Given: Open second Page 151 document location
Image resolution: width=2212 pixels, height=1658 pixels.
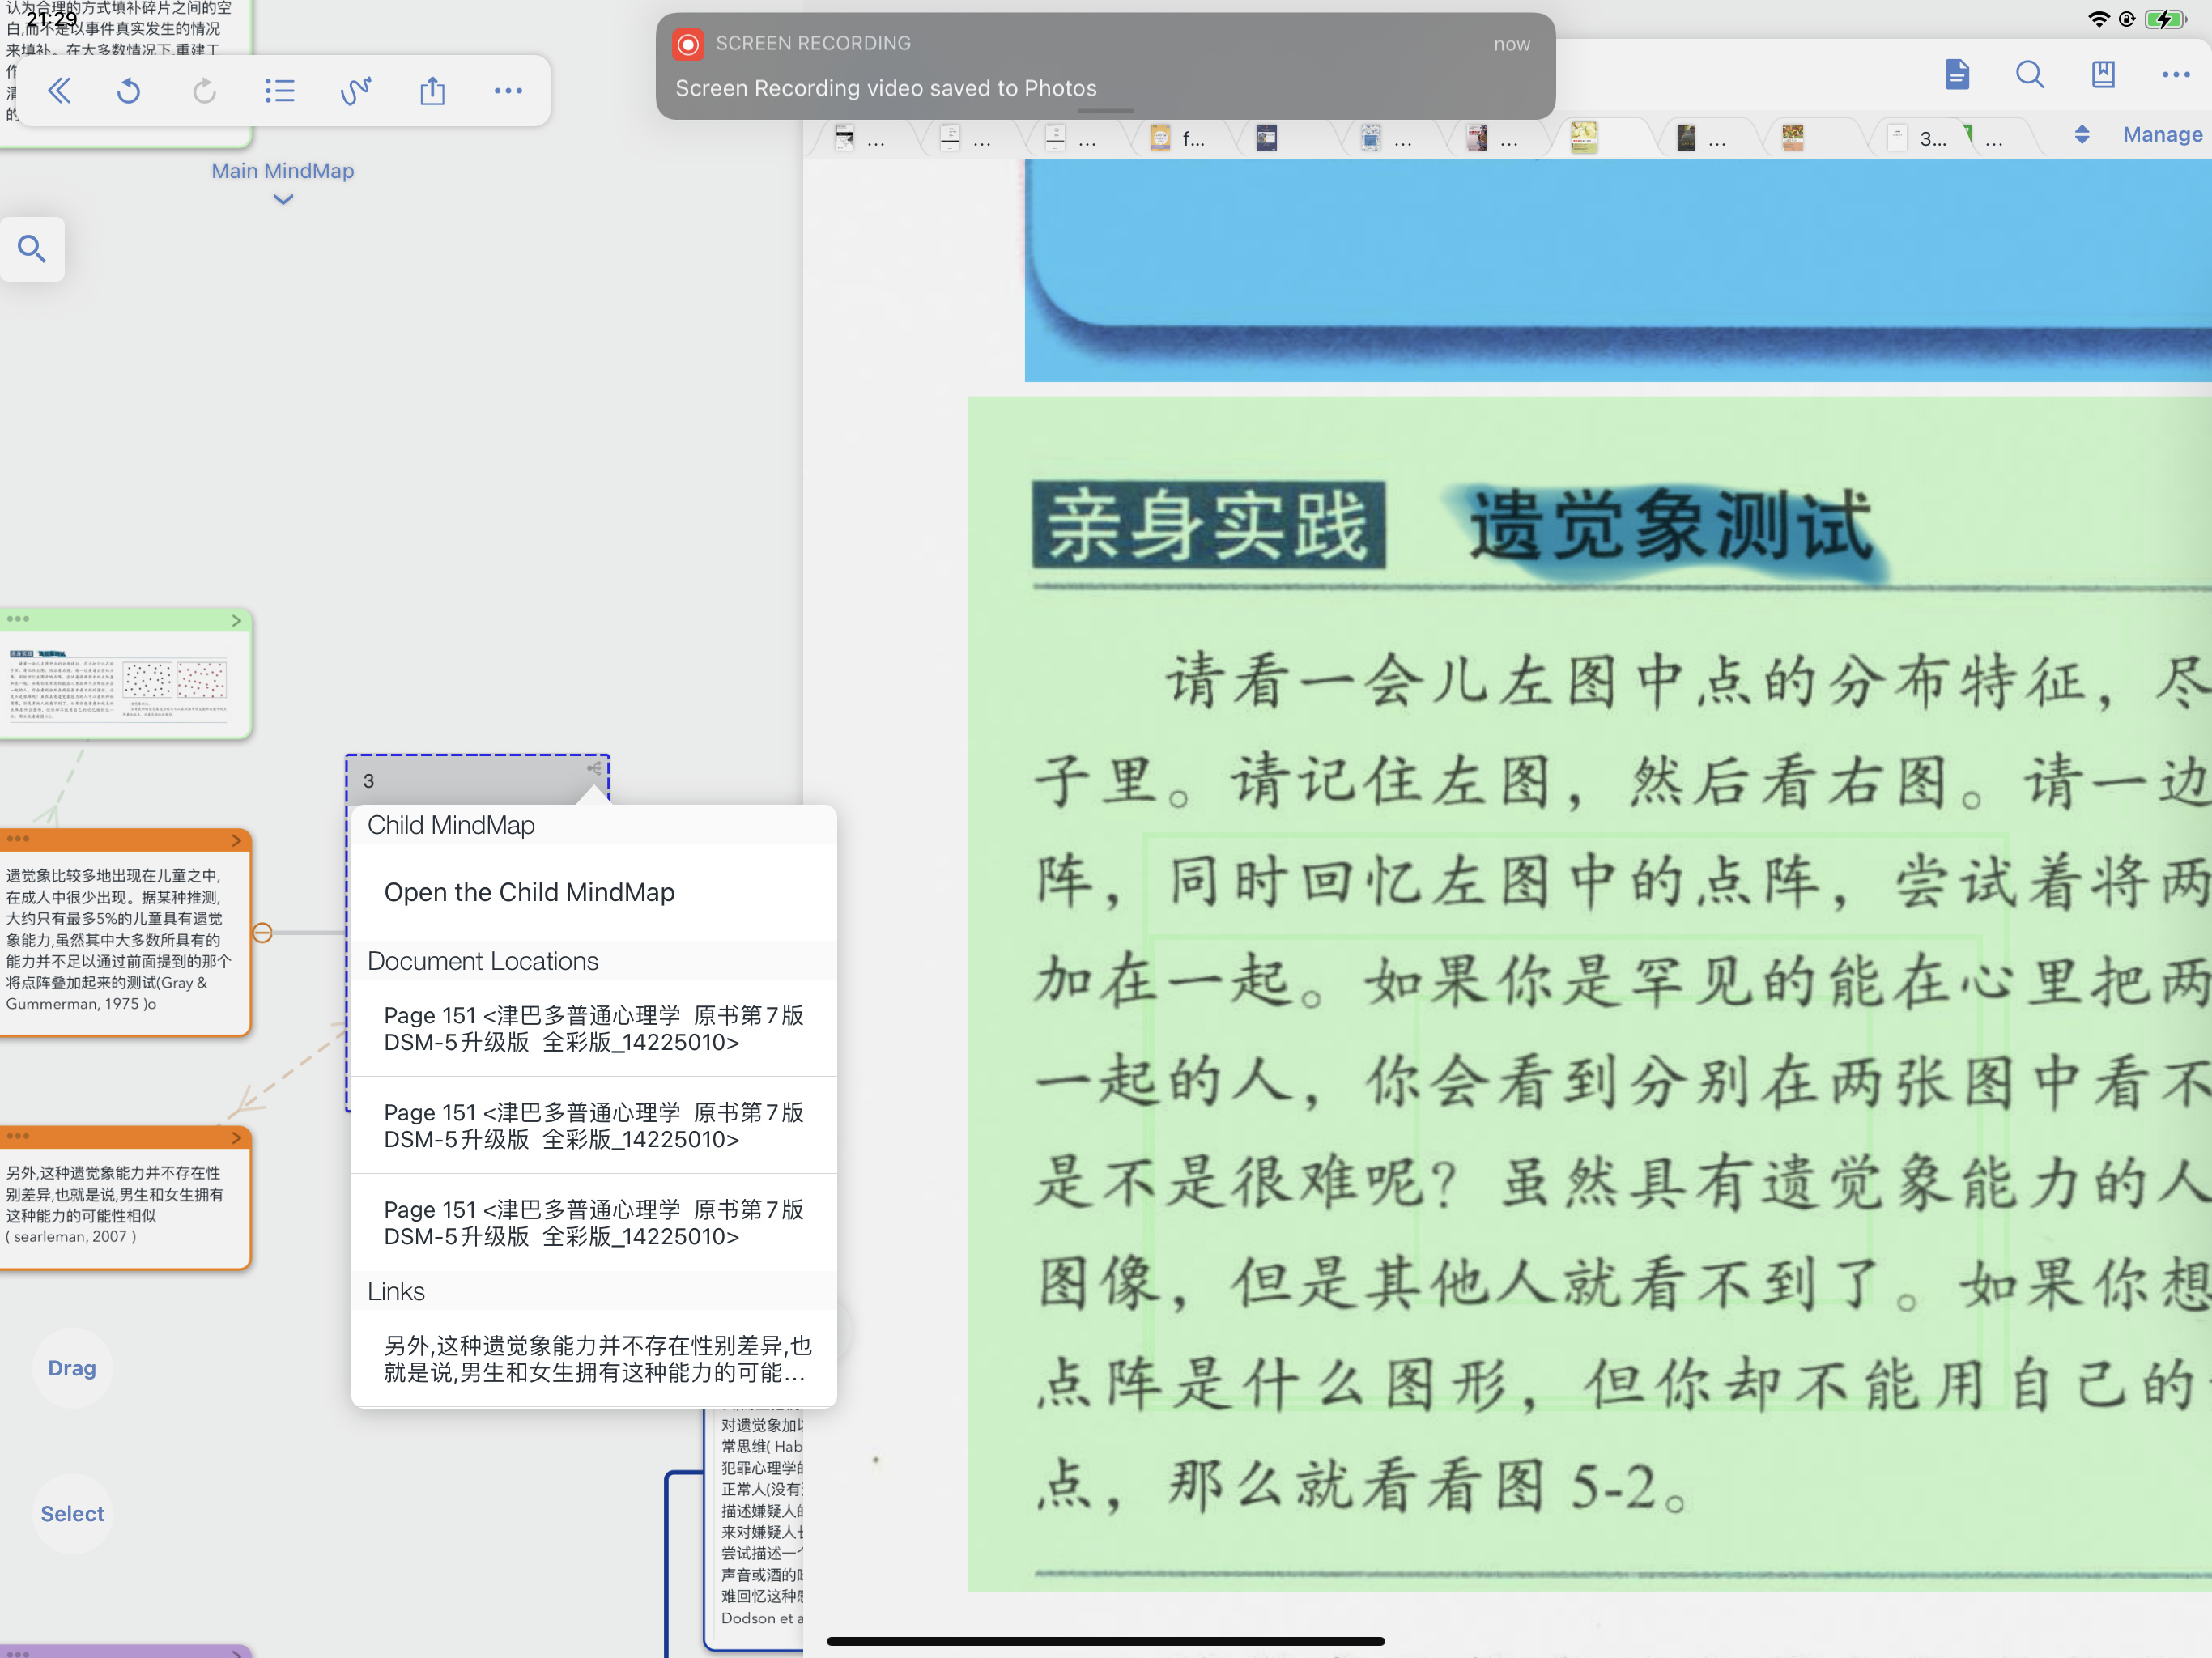Looking at the screenshot, I should pos(594,1125).
